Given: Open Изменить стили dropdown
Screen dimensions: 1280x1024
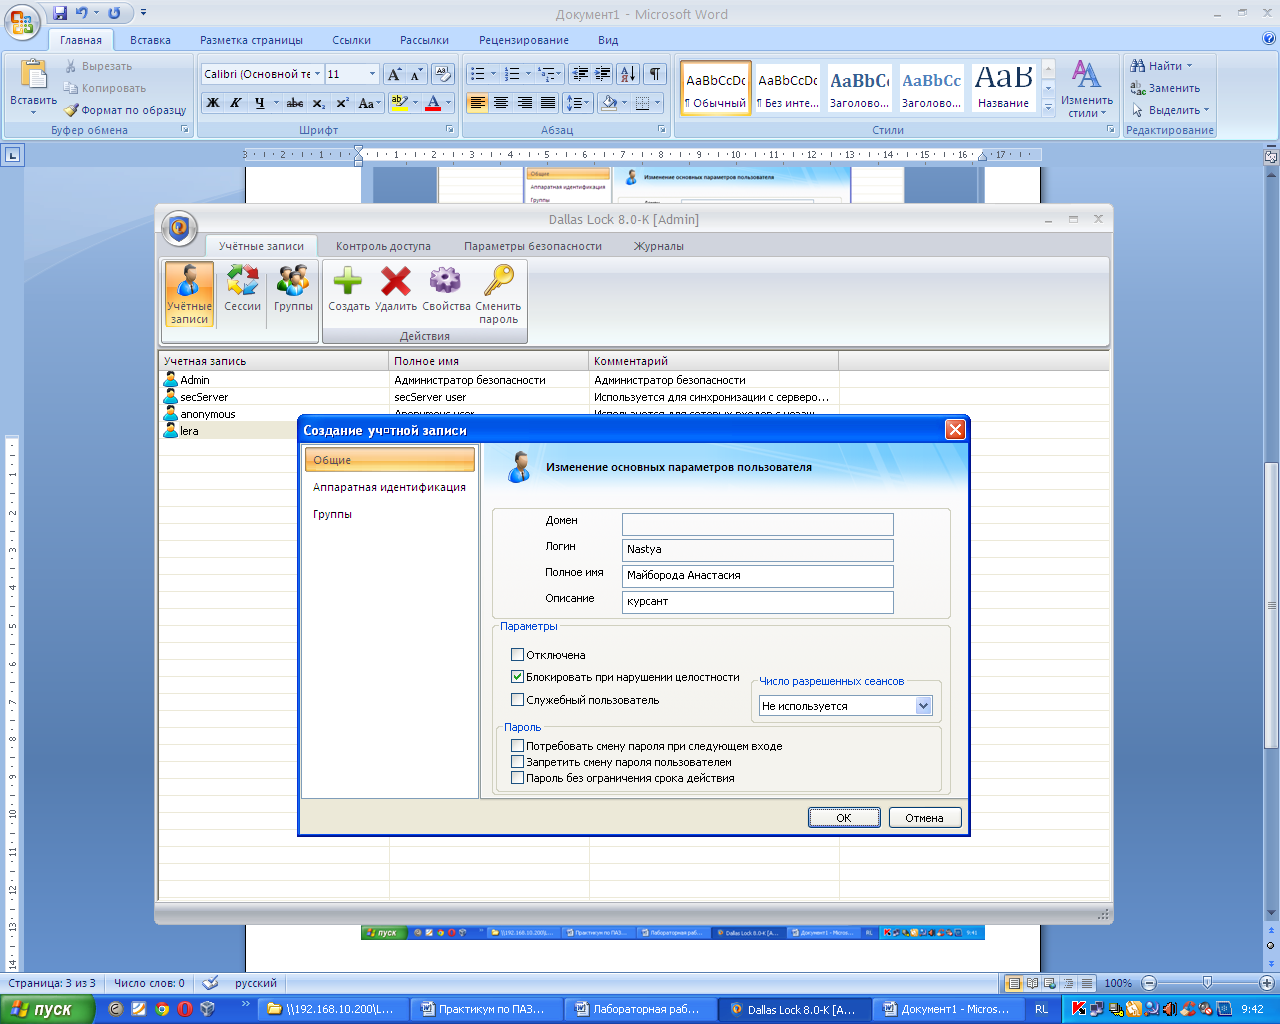Looking at the screenshot, I should click(1087, 88).
